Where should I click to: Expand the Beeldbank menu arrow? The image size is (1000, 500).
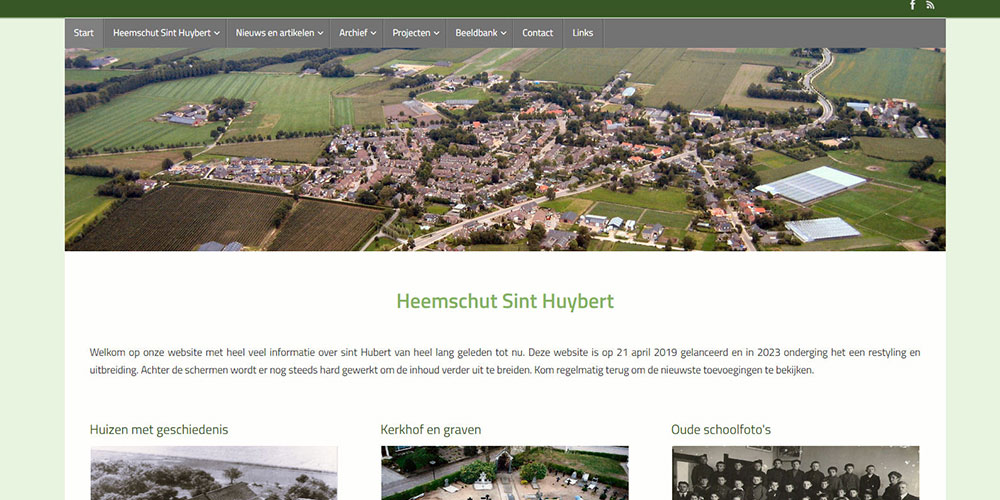[x=503, y=33]
